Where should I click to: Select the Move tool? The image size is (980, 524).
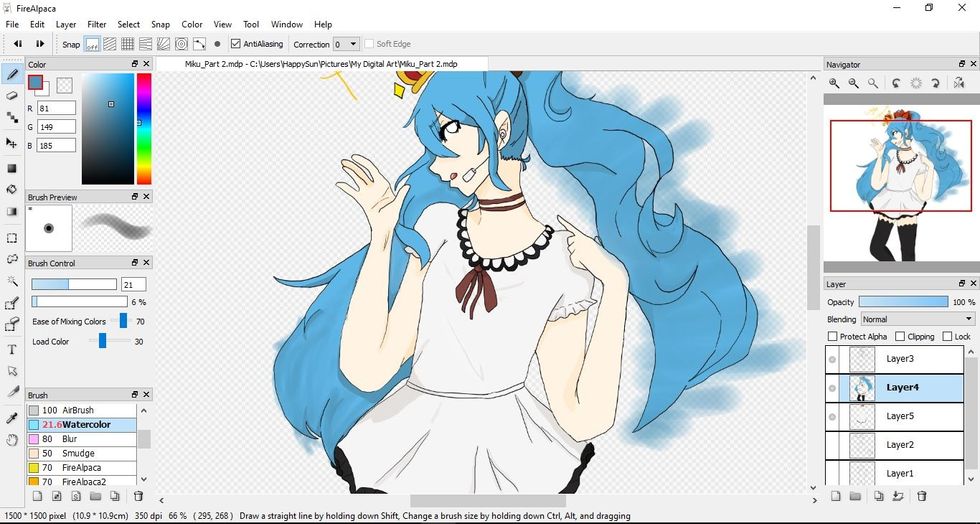11,143
